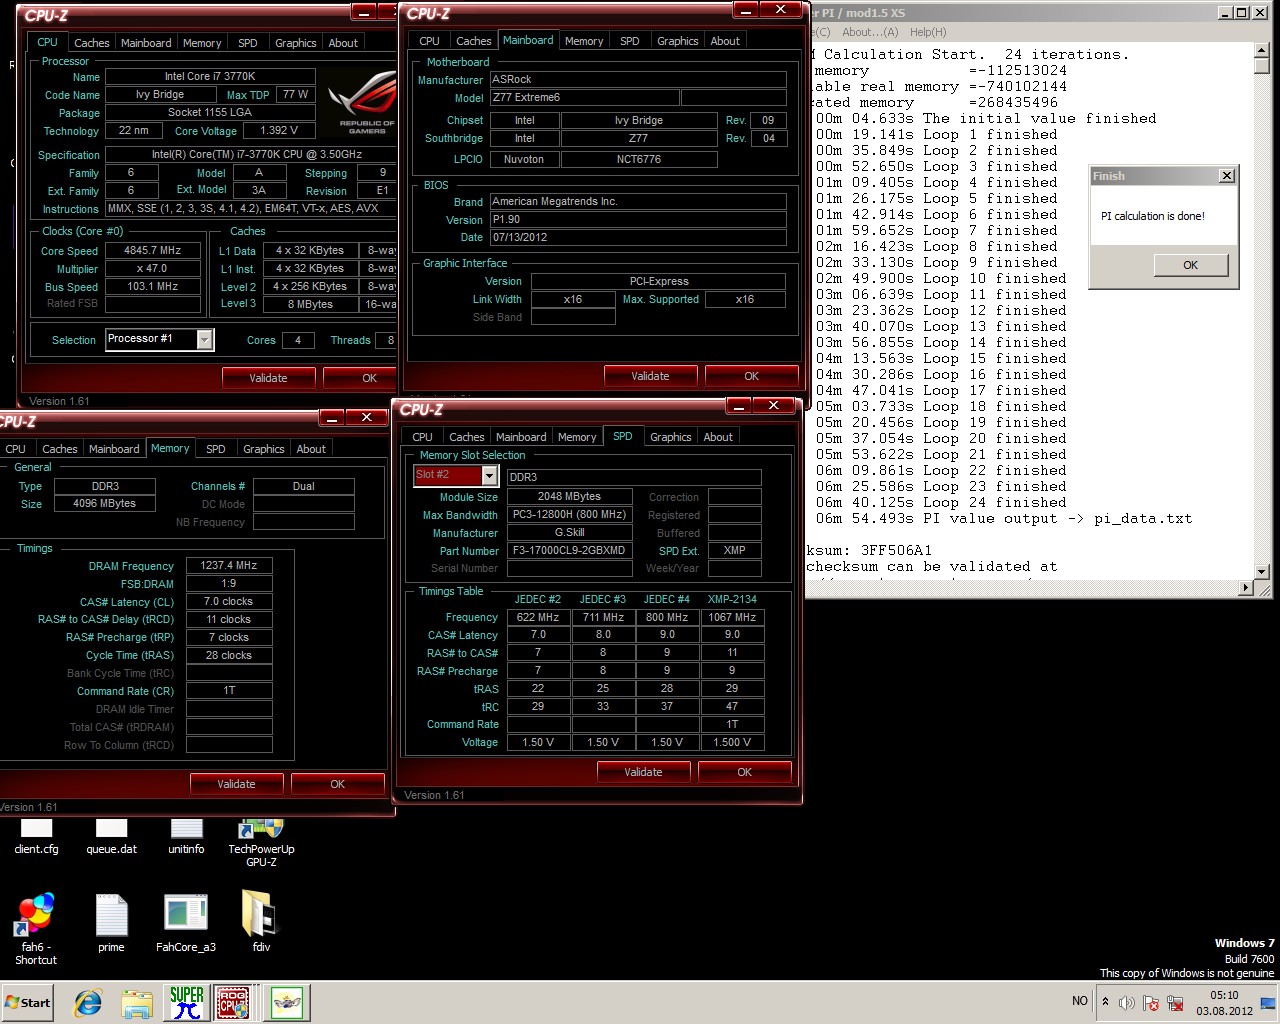Switch to Super PI taskbar icon
This screenshot has height=1024, width=1280.
[187, 1003]
